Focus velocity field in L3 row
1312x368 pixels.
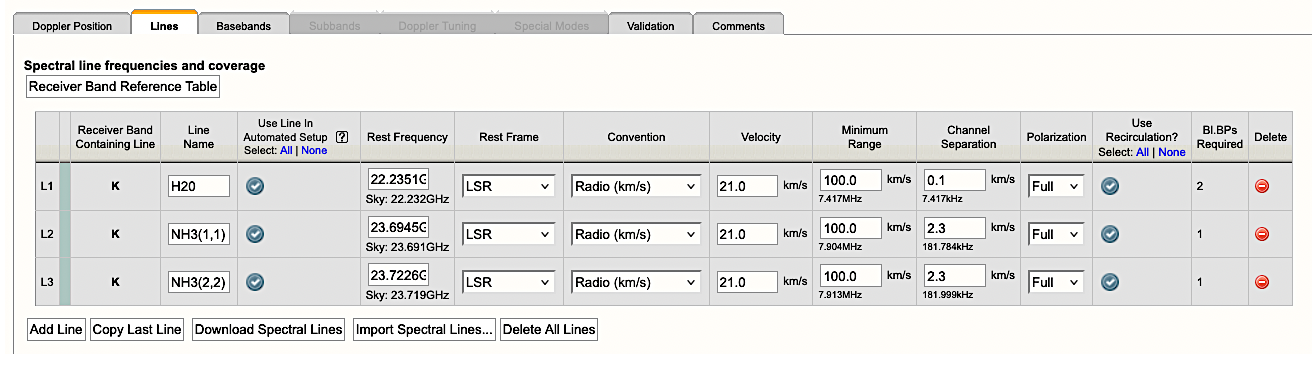click(x=747, y=282)
